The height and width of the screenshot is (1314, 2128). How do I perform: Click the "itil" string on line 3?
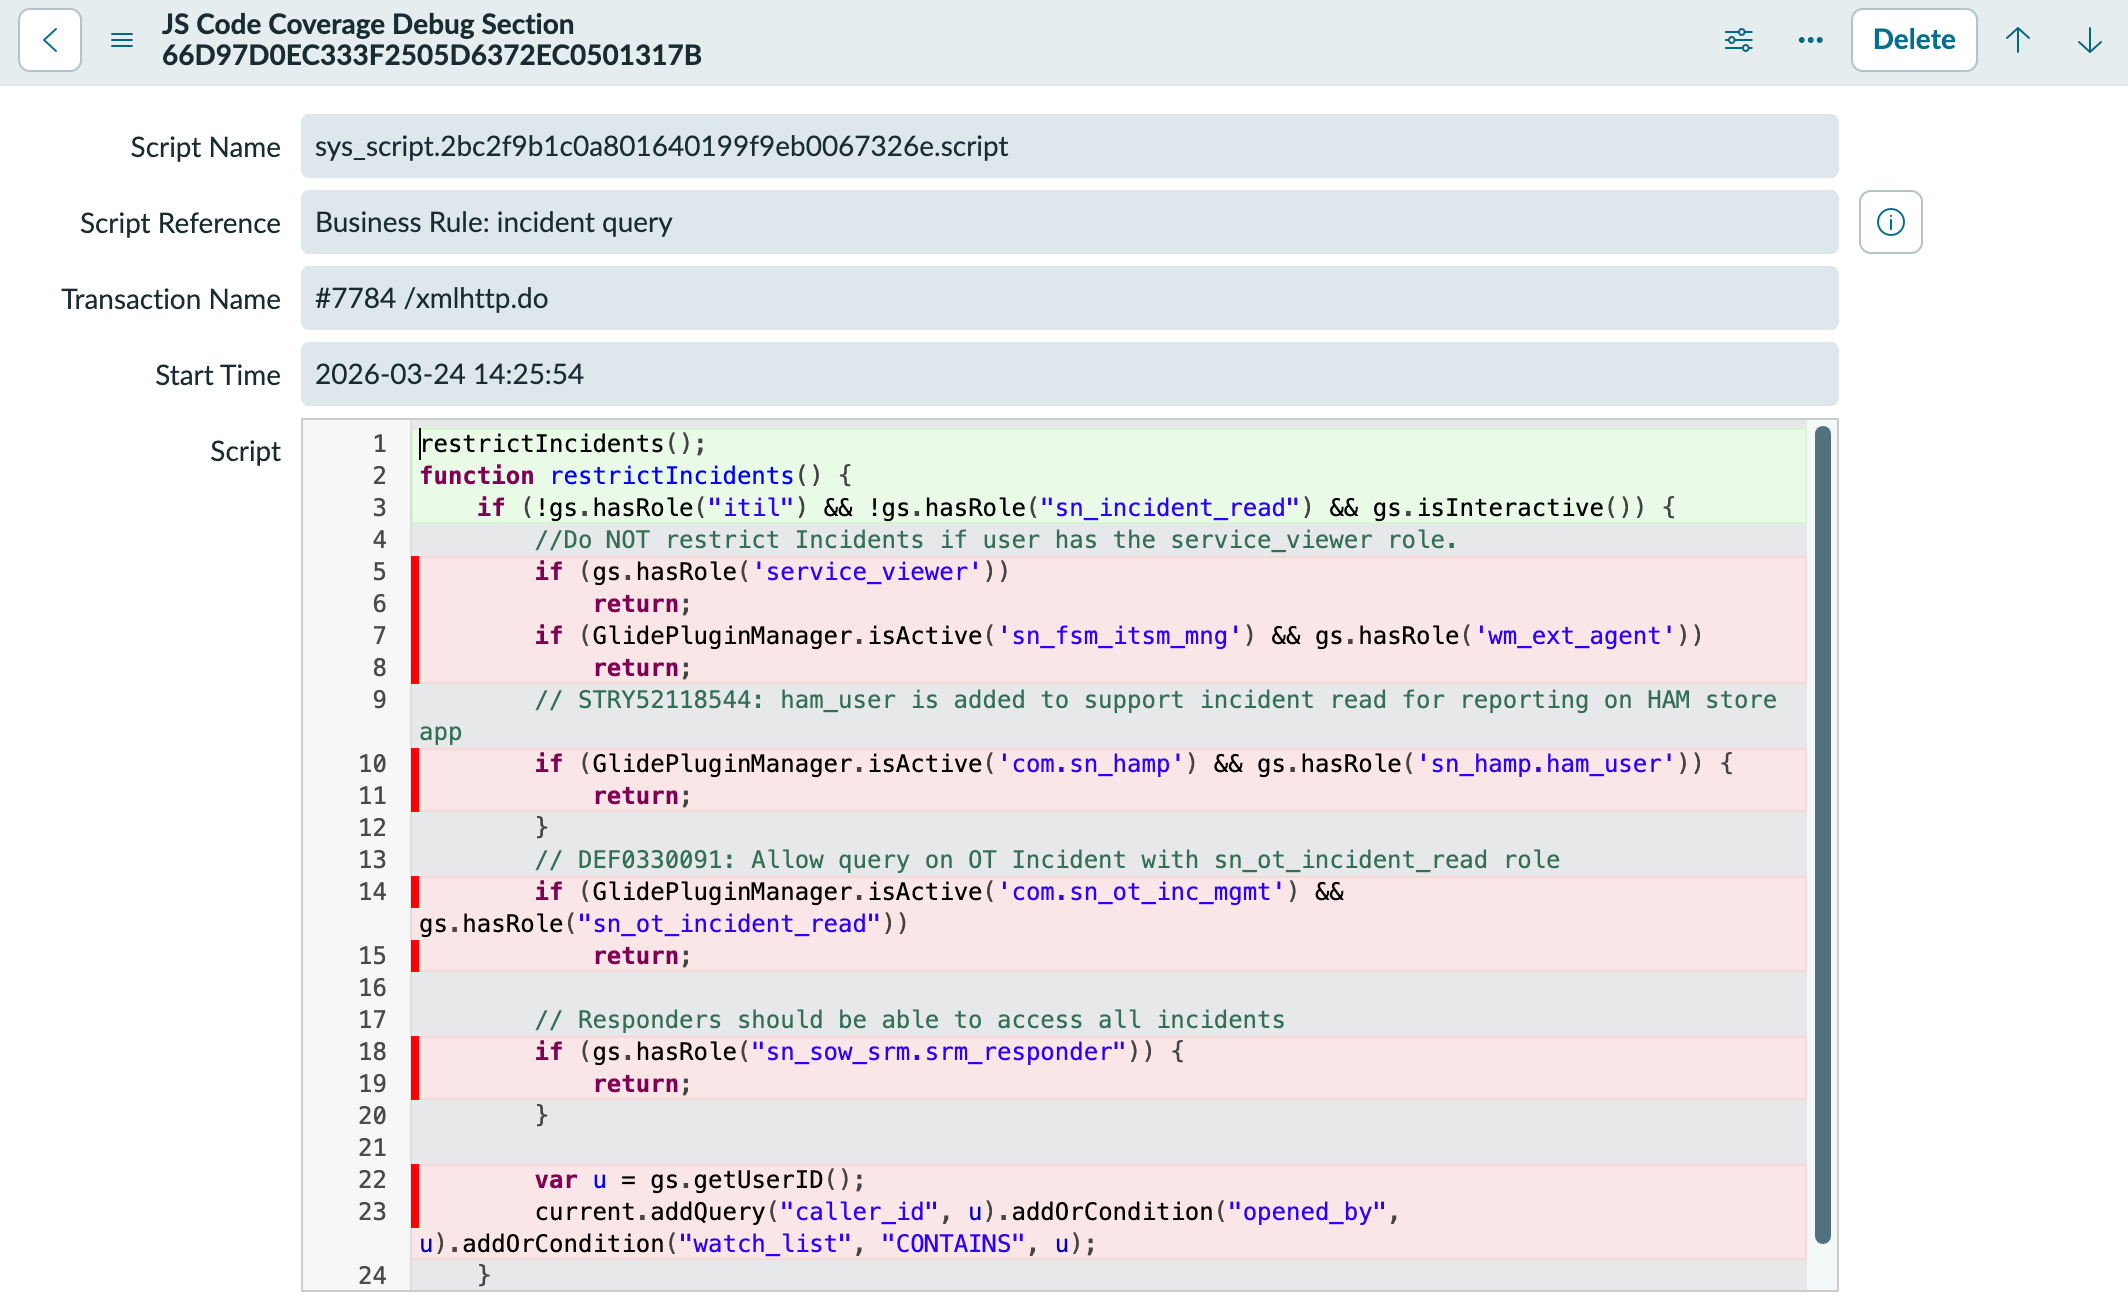(750, 508)
